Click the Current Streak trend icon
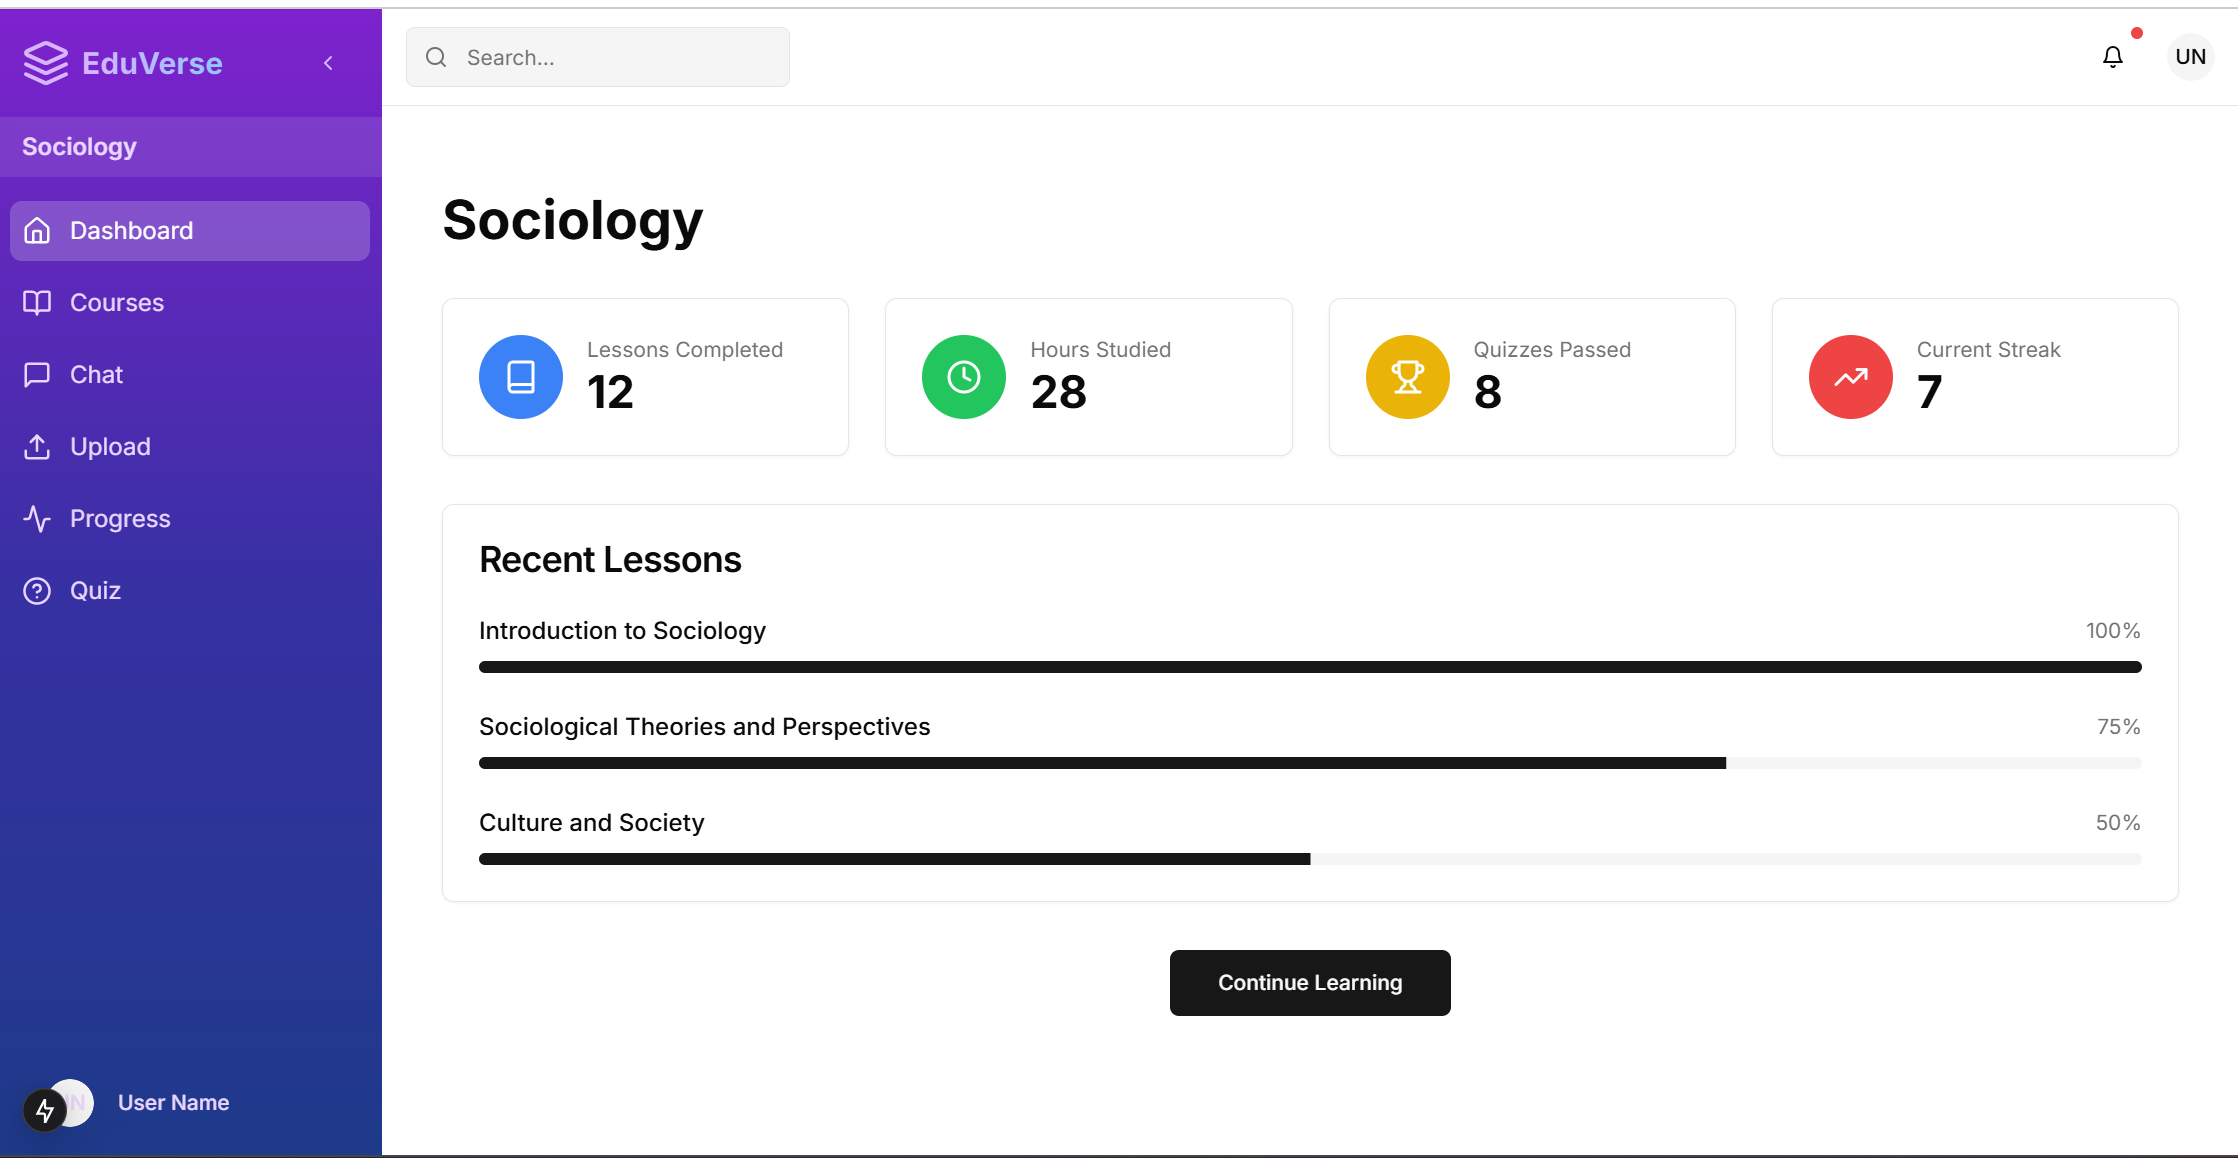Image resolution: width=2238 pixels, height=1158 pixels. point(1850,377)
